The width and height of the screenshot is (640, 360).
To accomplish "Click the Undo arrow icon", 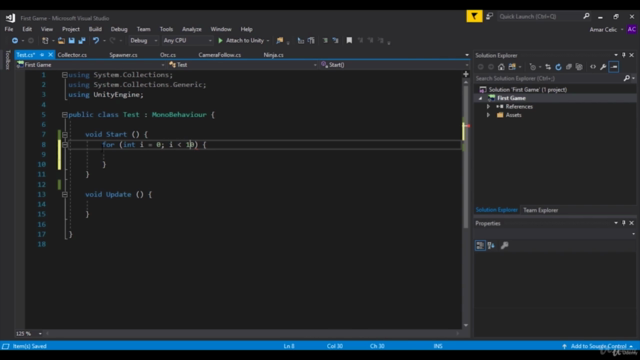I will click(x=96, y=40).
